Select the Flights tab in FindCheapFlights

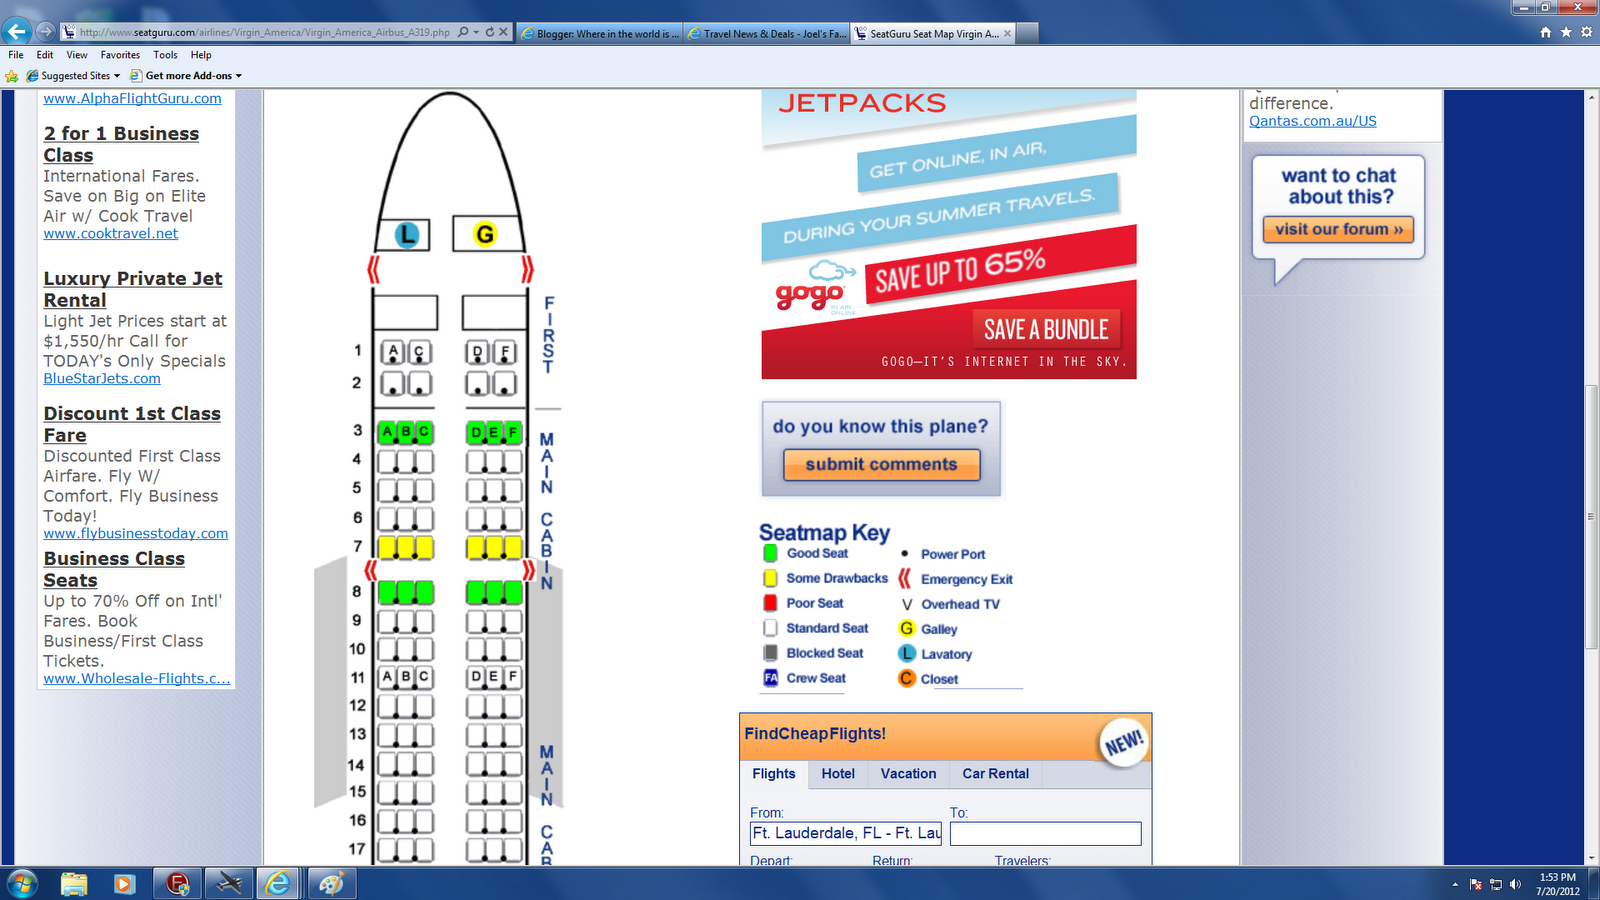[774, 774]
